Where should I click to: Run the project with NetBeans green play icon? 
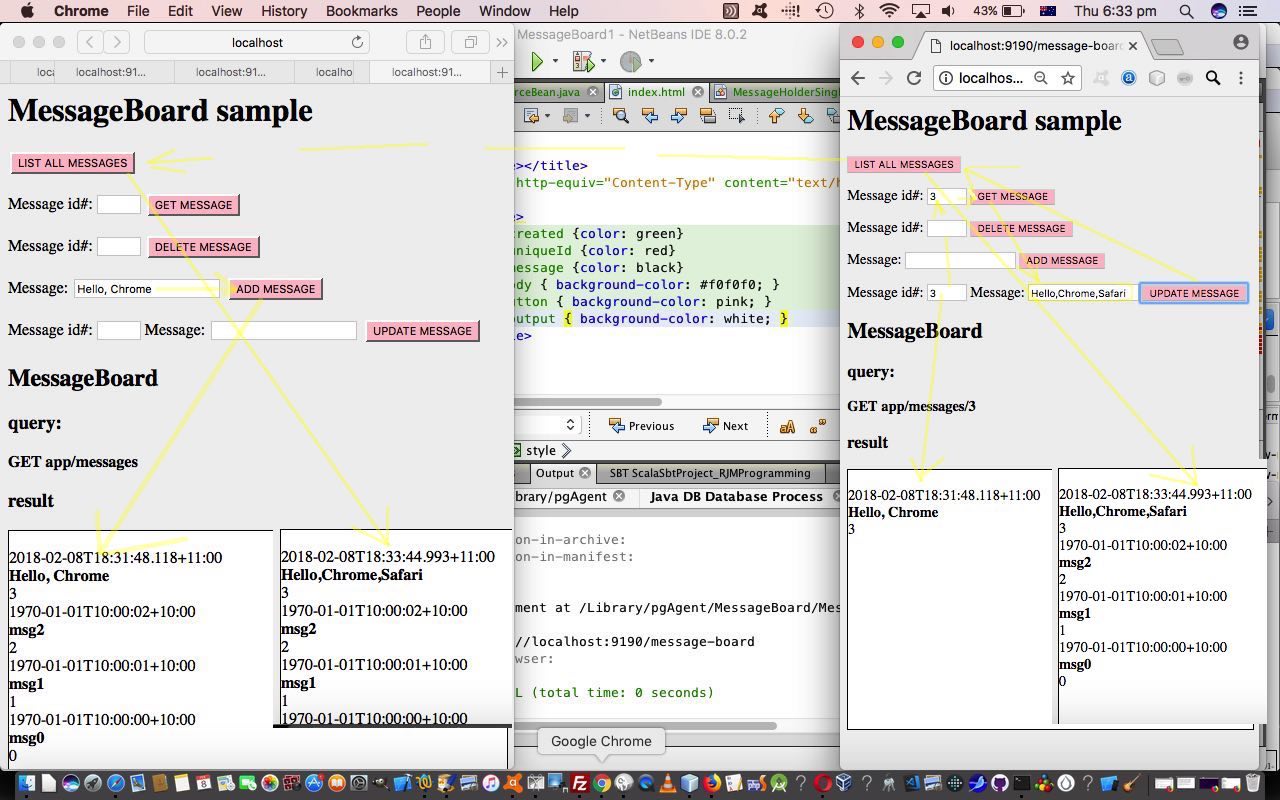[537, 62]
